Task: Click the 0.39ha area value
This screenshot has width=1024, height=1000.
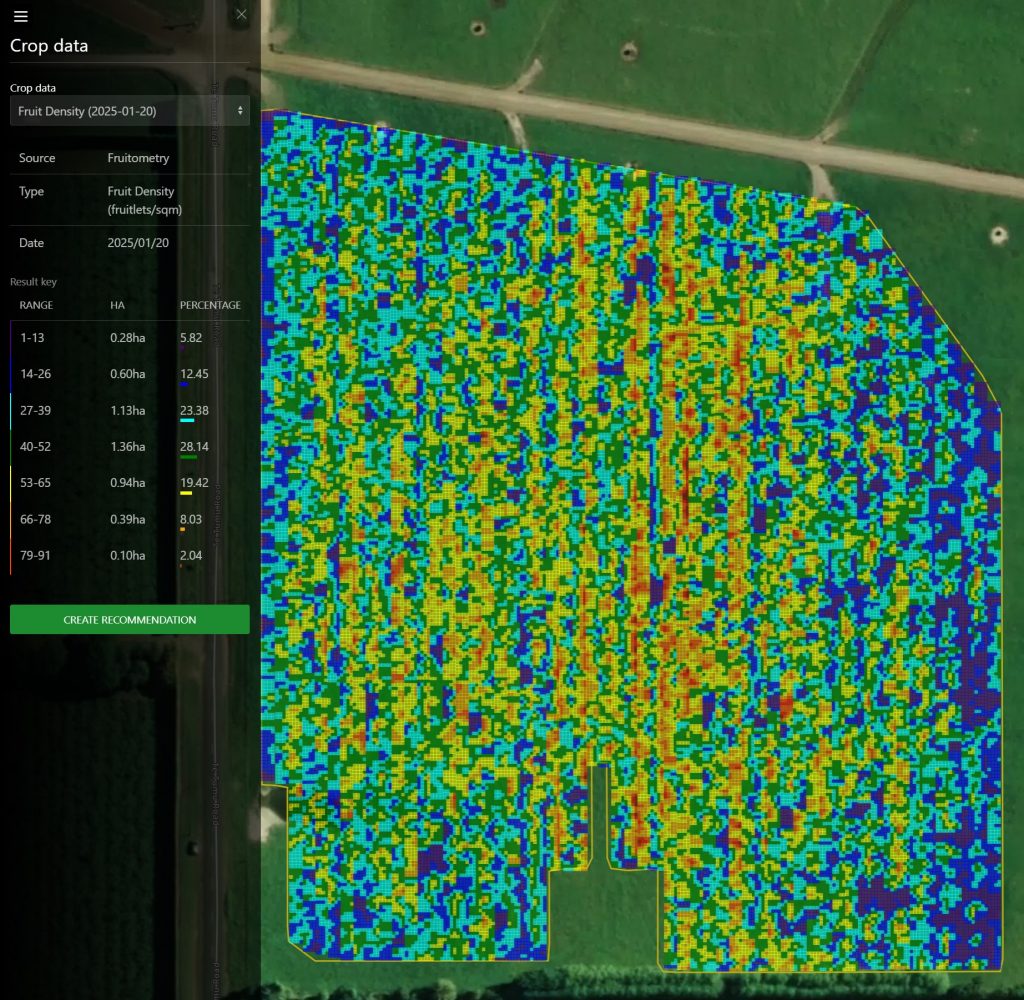Action: click(127, 519)
